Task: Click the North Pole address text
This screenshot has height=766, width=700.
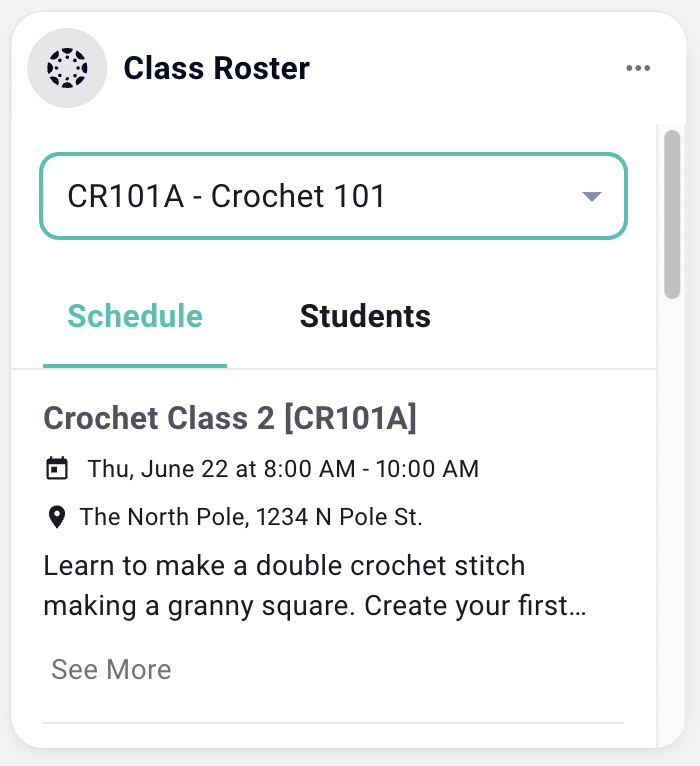Action: (x=251, y=517)
